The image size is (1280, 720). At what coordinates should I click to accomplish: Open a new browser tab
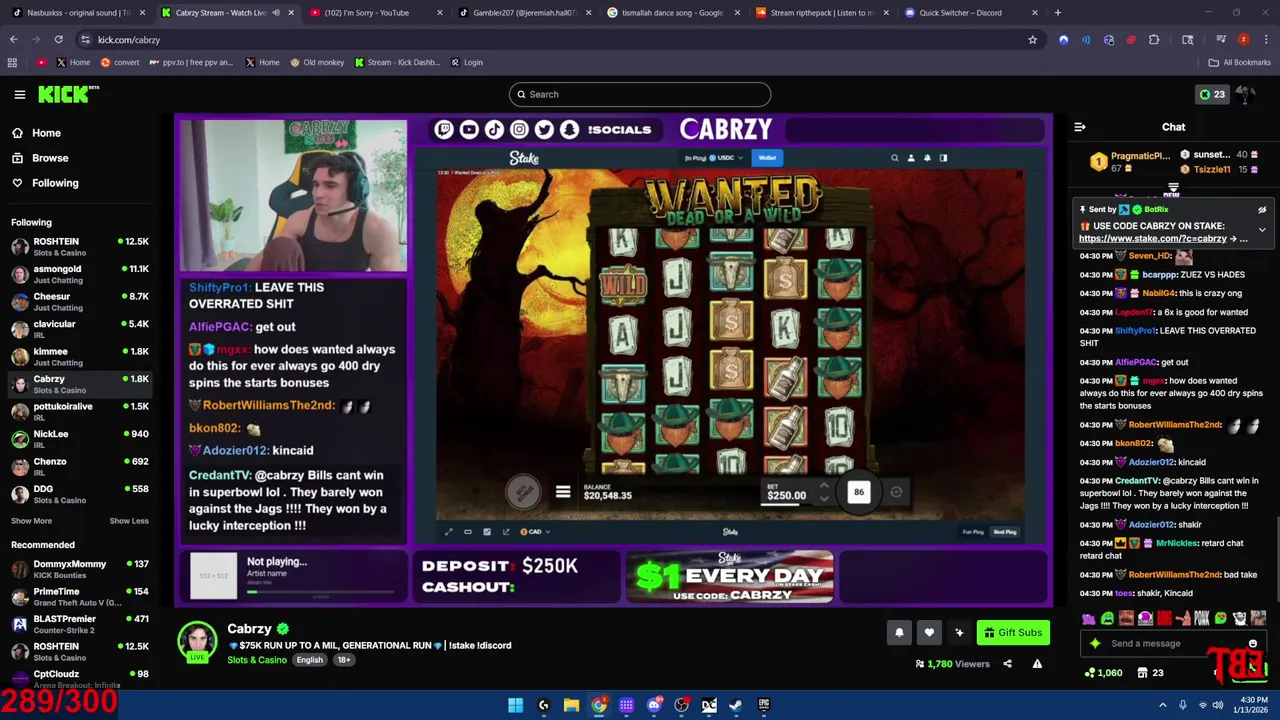(x=1057, y=13)
